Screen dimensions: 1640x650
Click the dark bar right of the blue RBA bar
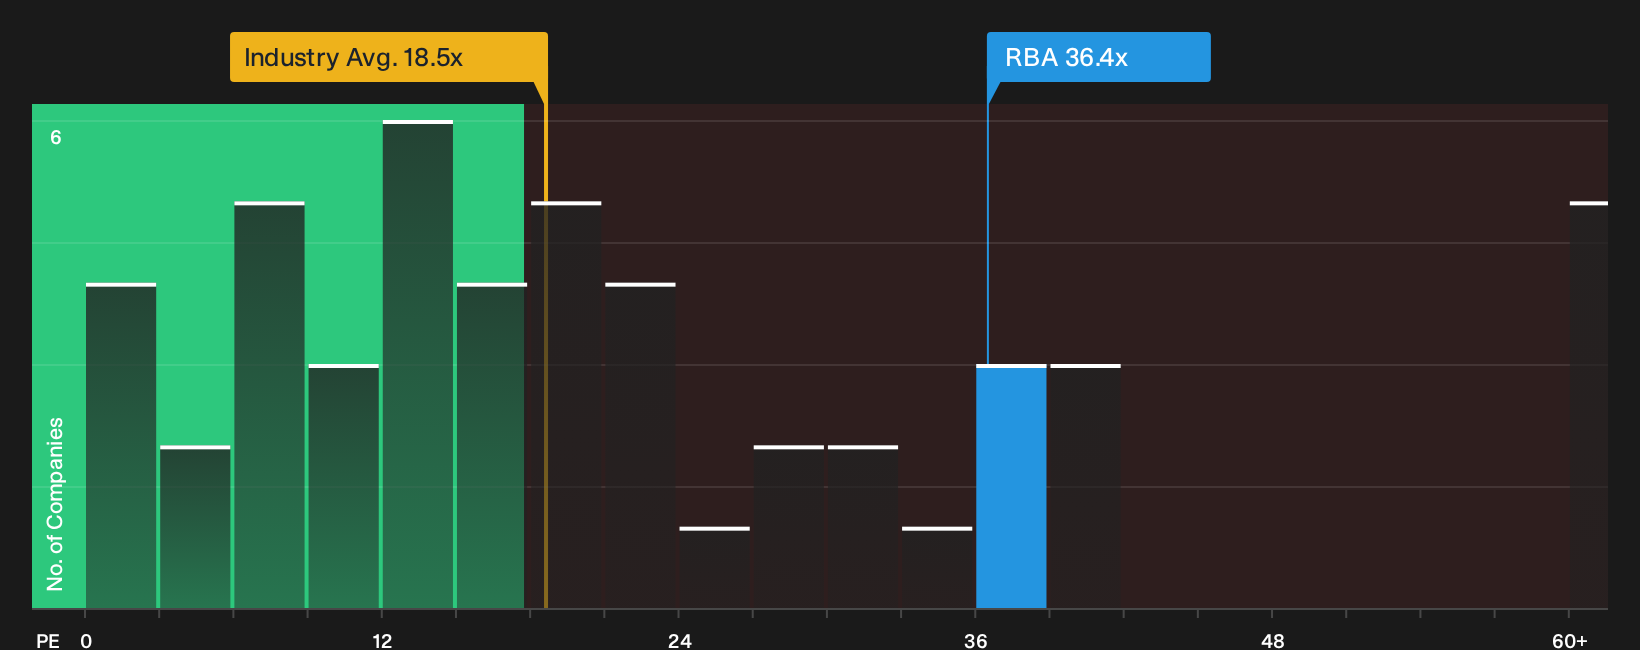pyautogui.click(x=1085, y=487)
